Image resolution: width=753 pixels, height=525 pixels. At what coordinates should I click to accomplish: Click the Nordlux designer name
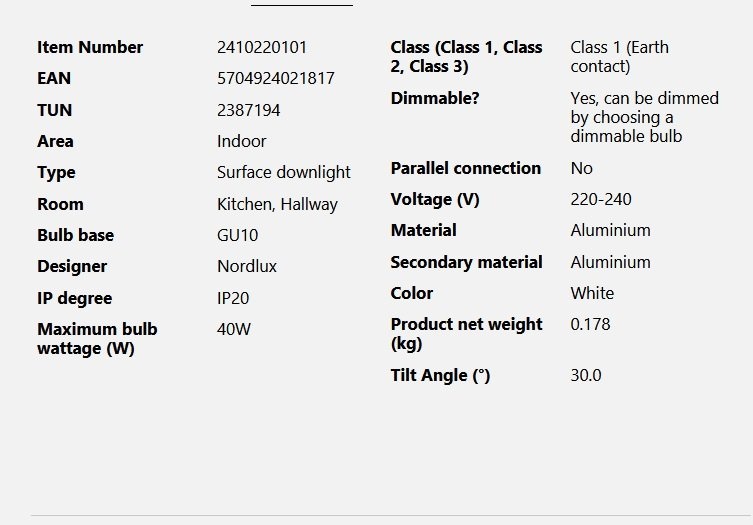tap(247, 266)
